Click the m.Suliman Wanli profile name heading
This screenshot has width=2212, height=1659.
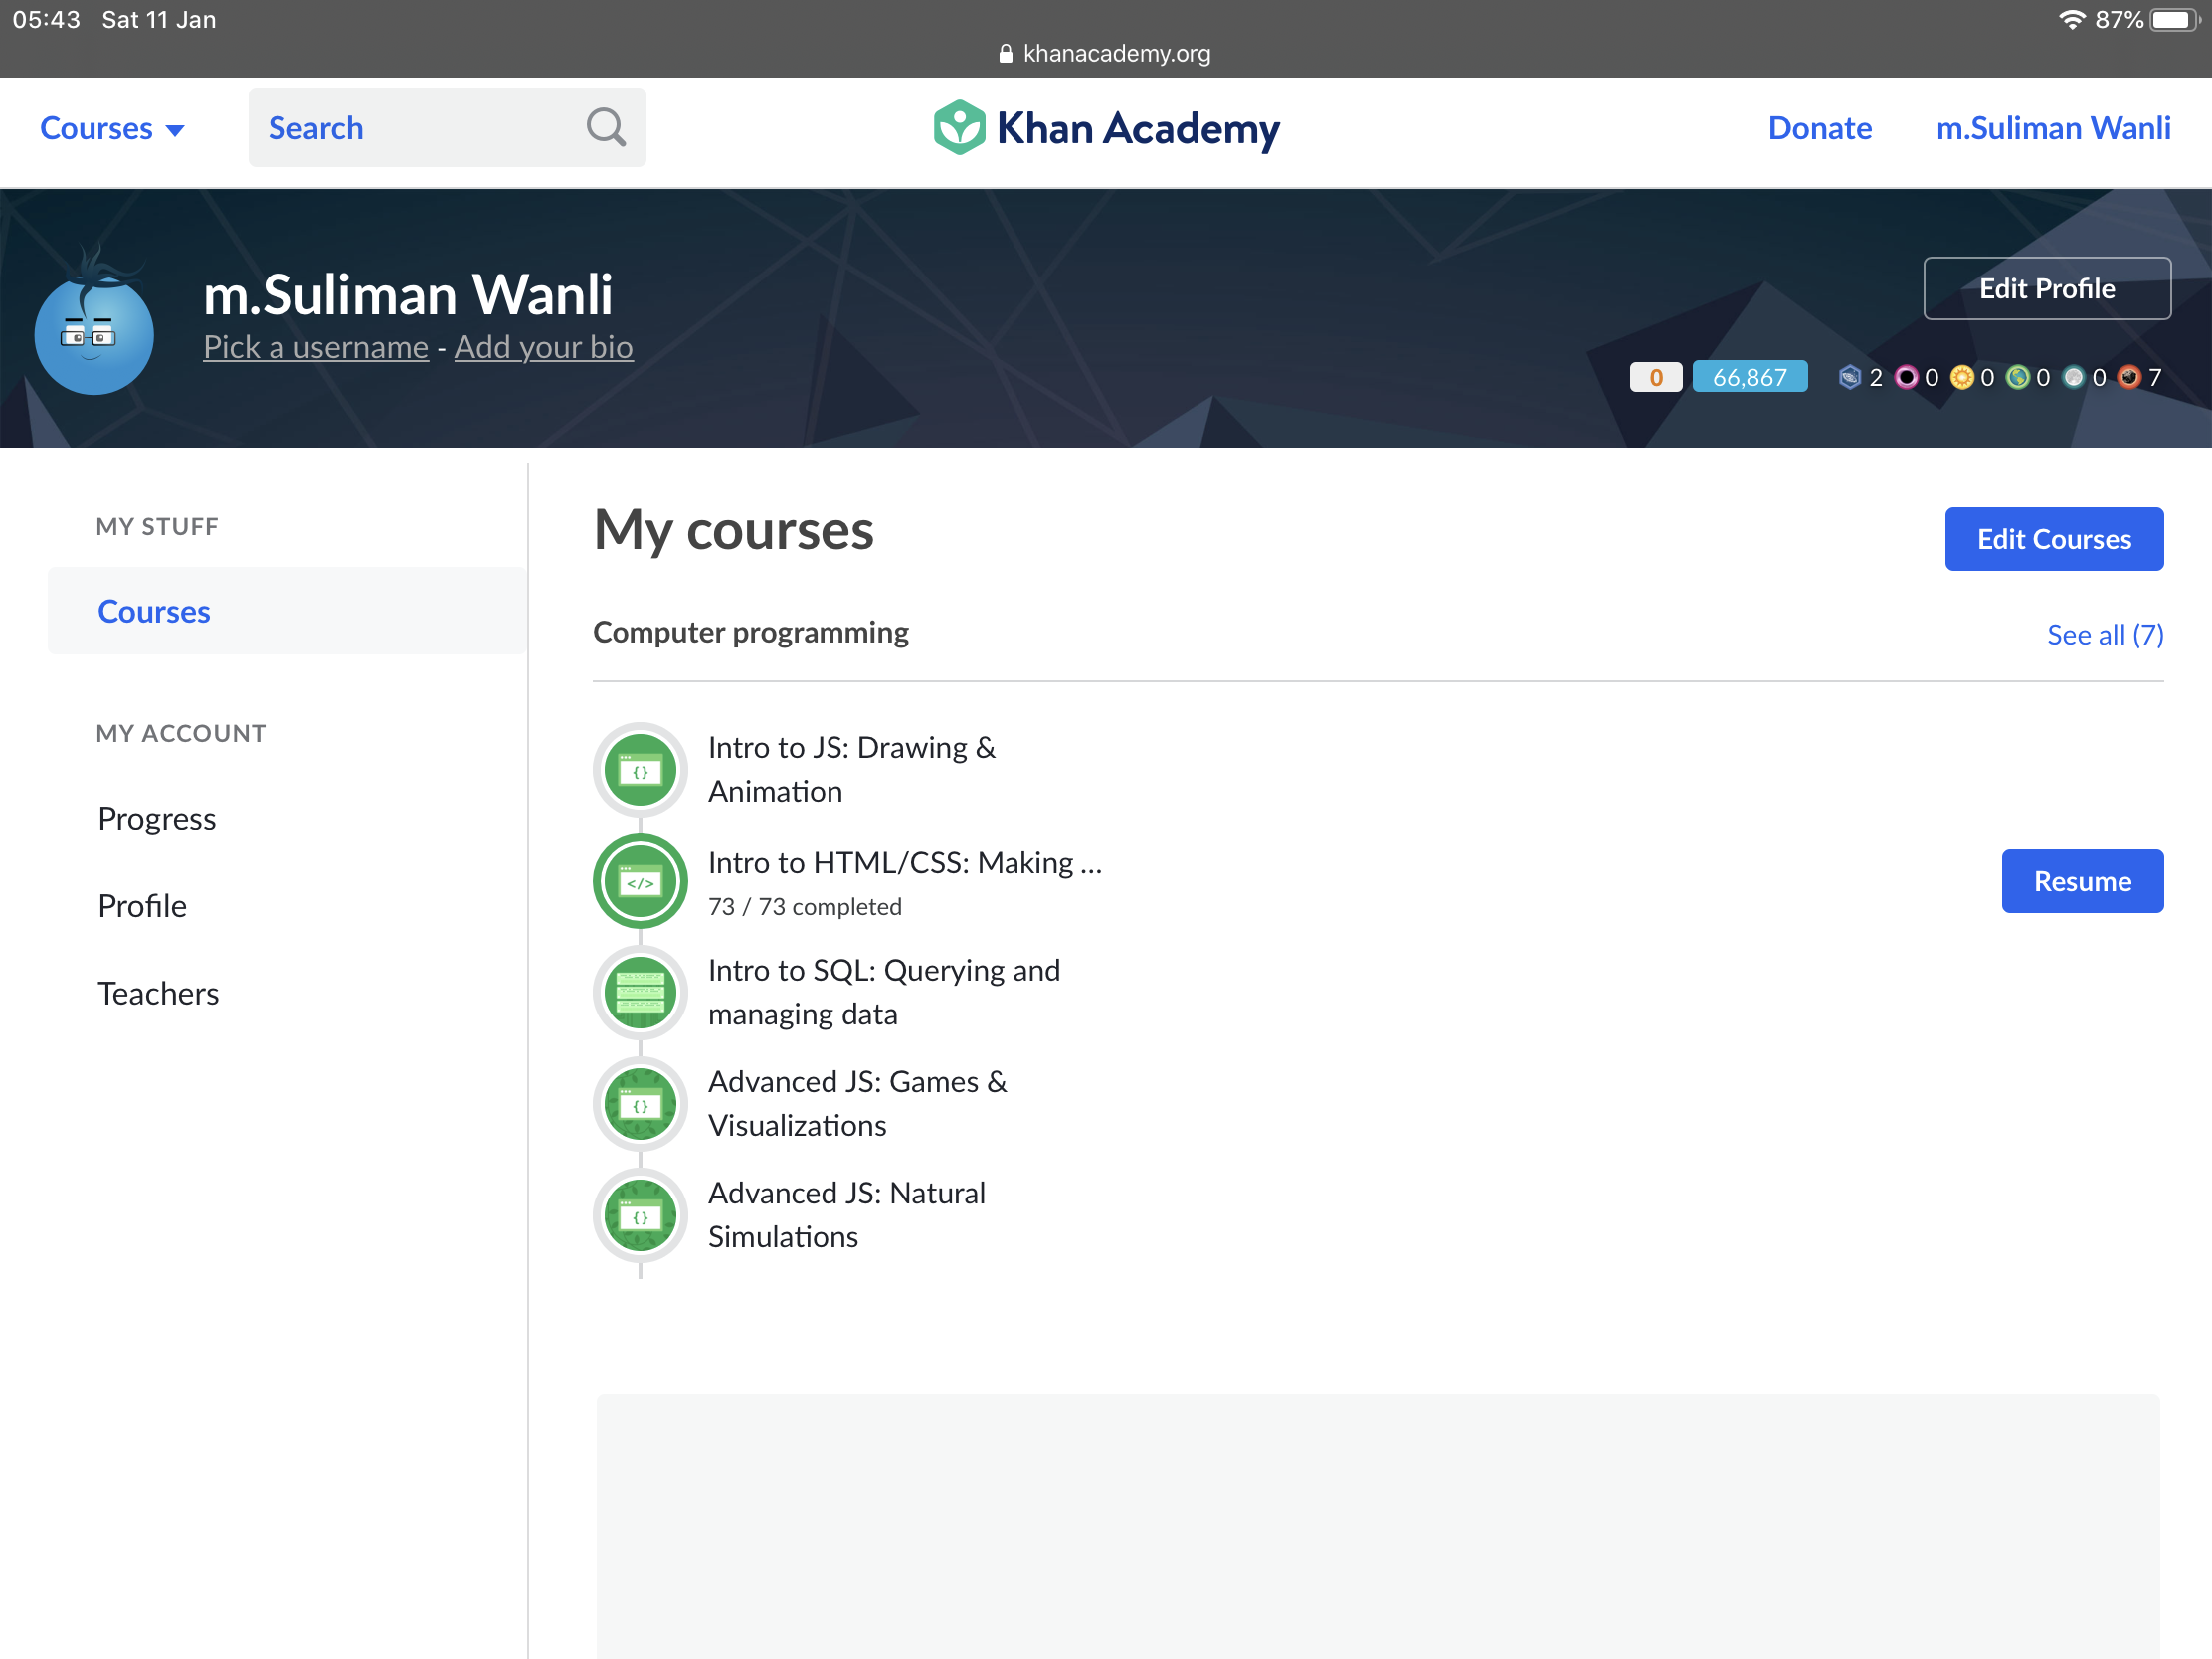(x=408, y=294)
